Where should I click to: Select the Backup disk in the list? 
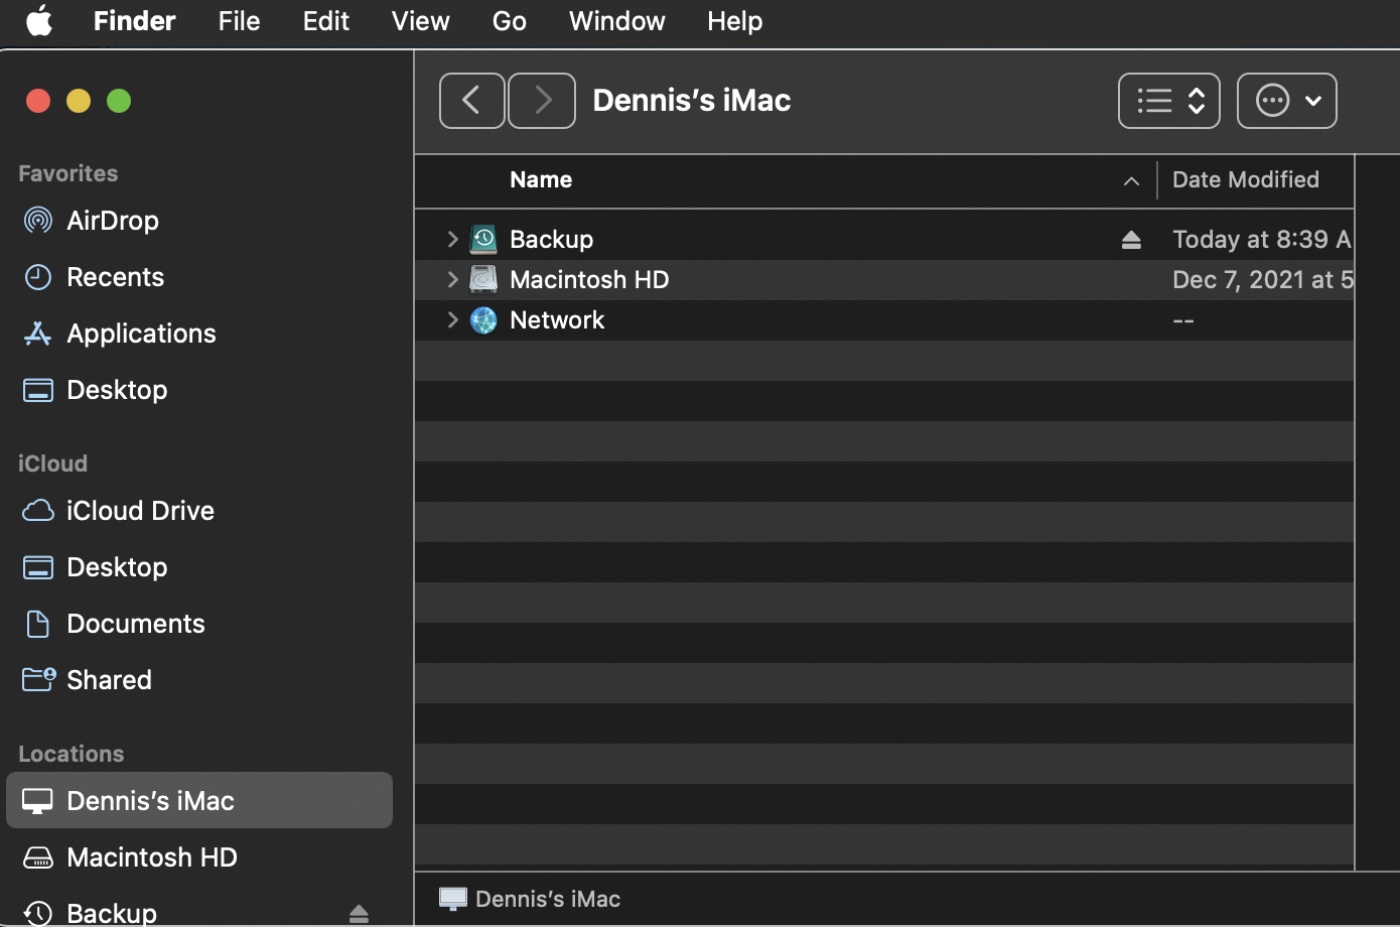(551, 239)
